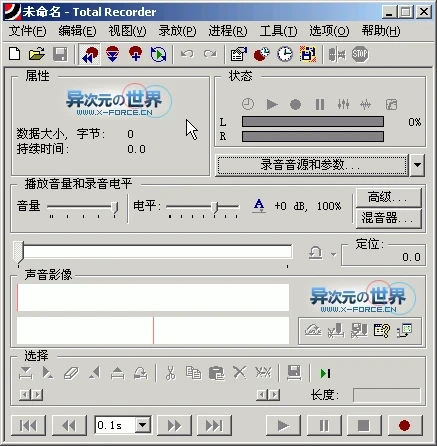Open the 文件(F) menu
Screen dimensions: 437x446
point(27,31)
